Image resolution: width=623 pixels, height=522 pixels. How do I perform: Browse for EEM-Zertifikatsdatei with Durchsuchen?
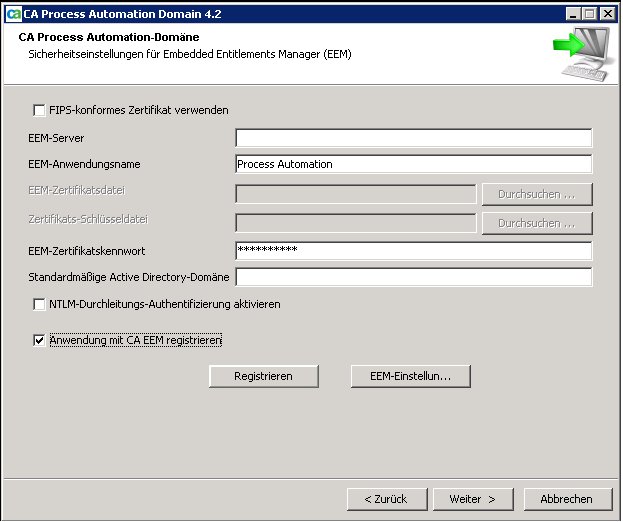[537, 194]
